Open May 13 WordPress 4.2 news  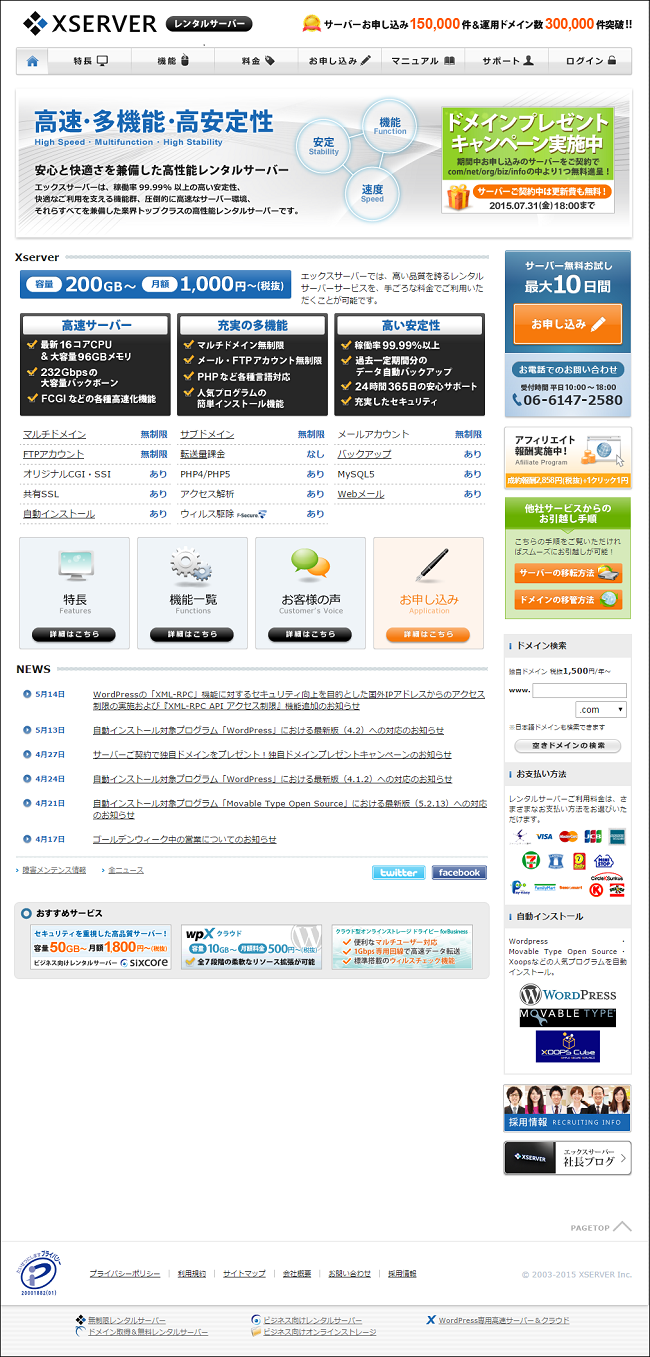[x=268, y=730]
